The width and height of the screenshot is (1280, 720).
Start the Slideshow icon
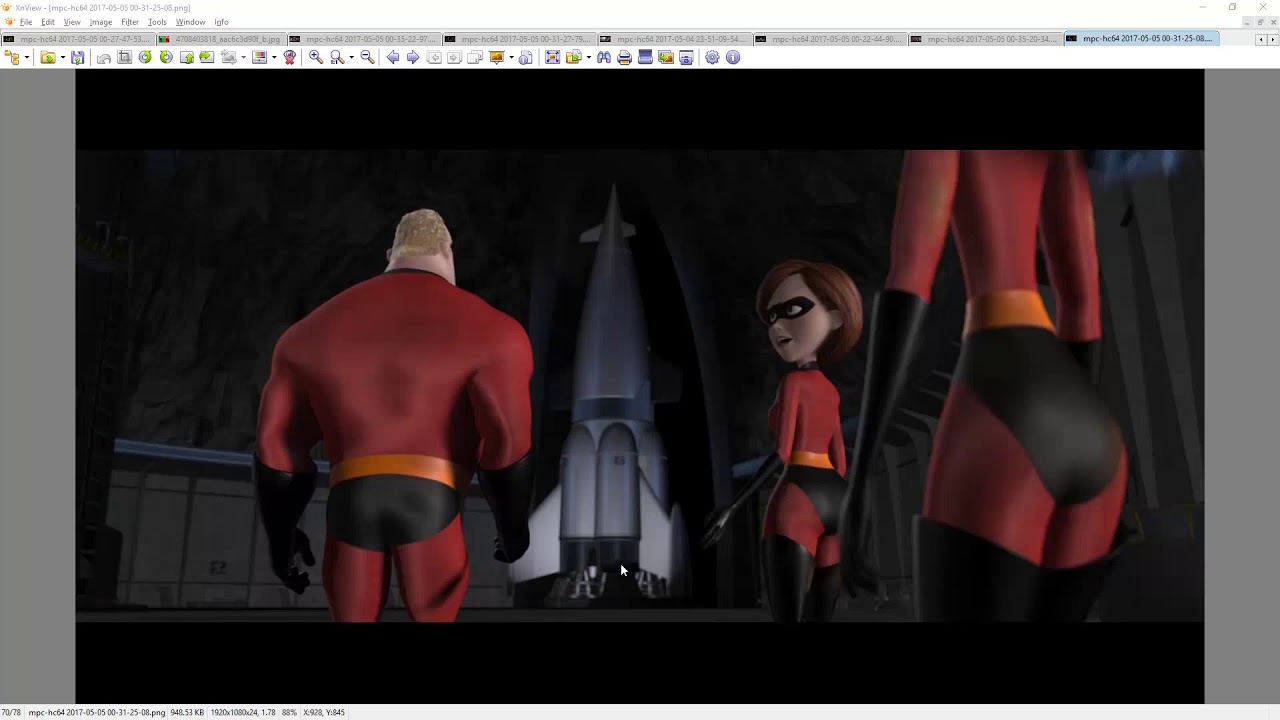(497, 58)
